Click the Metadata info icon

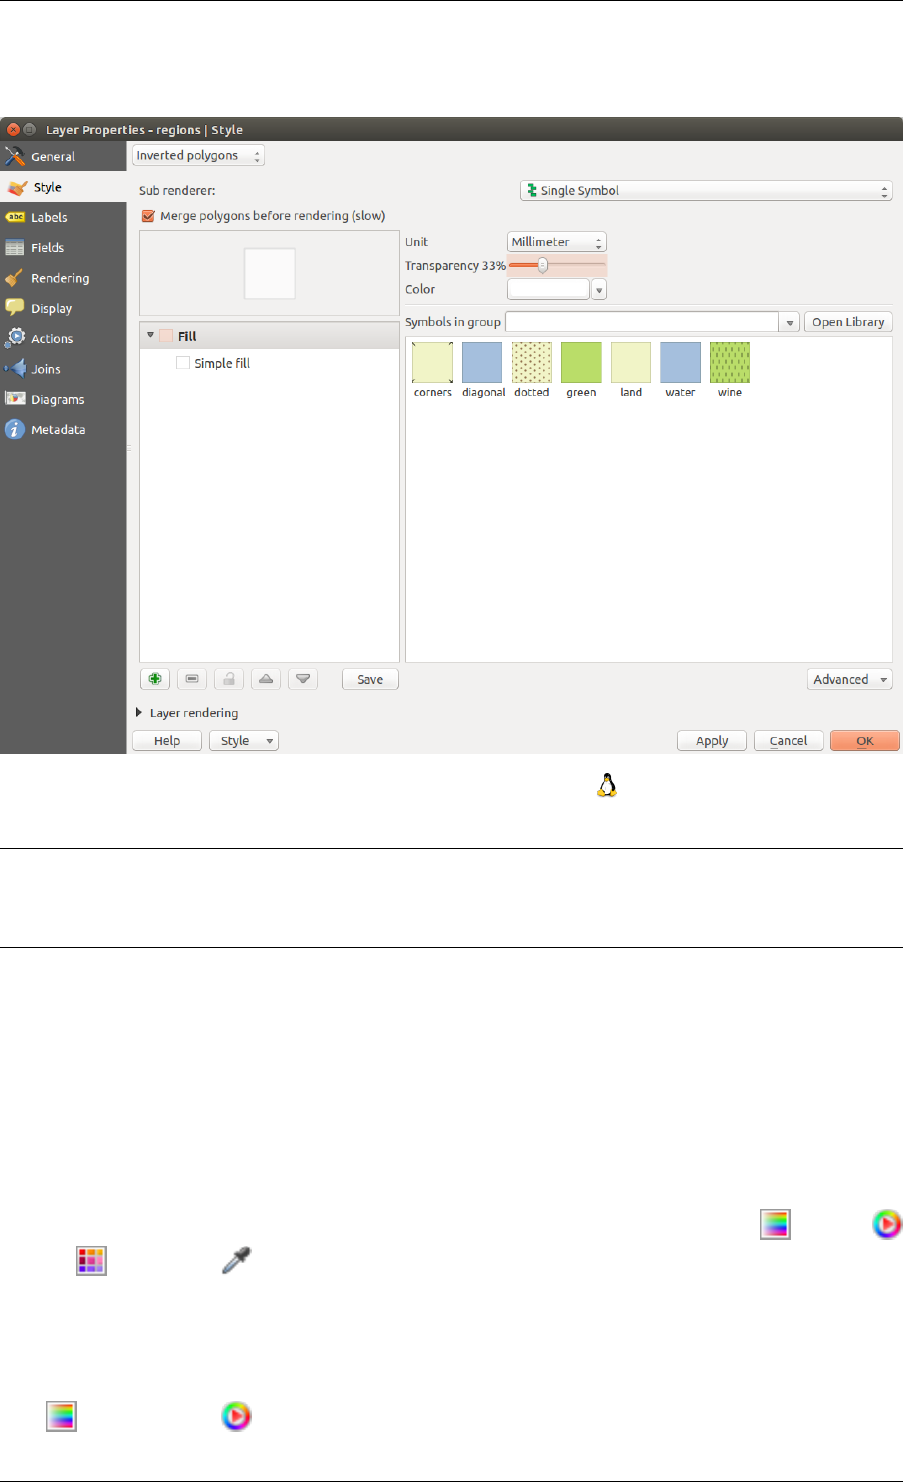pos(15,429)
